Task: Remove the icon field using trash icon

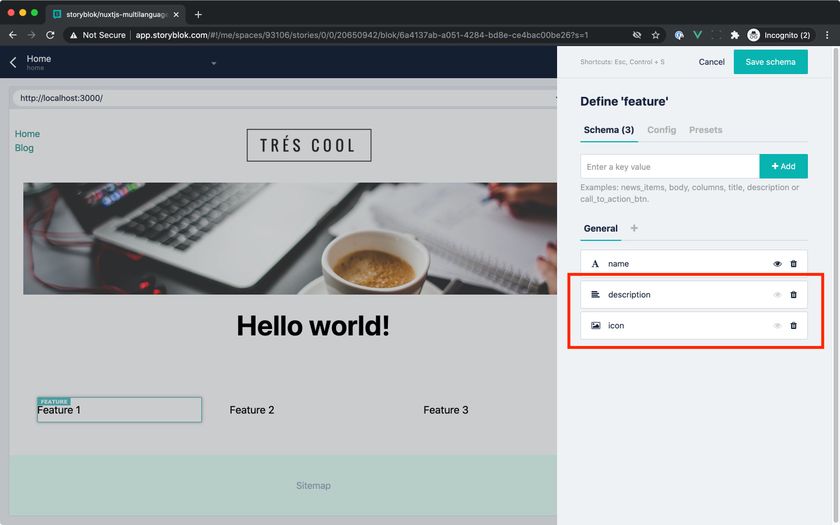Action: click(x=793, y=326)
